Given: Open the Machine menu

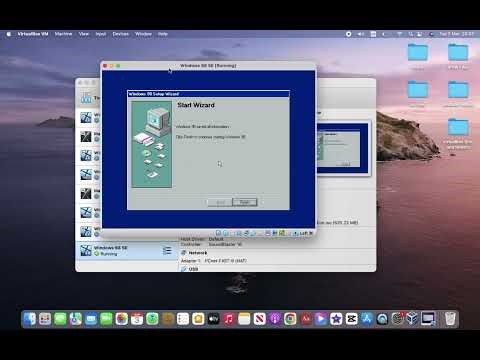Looking at the screenshot, I should click(63, 34).
